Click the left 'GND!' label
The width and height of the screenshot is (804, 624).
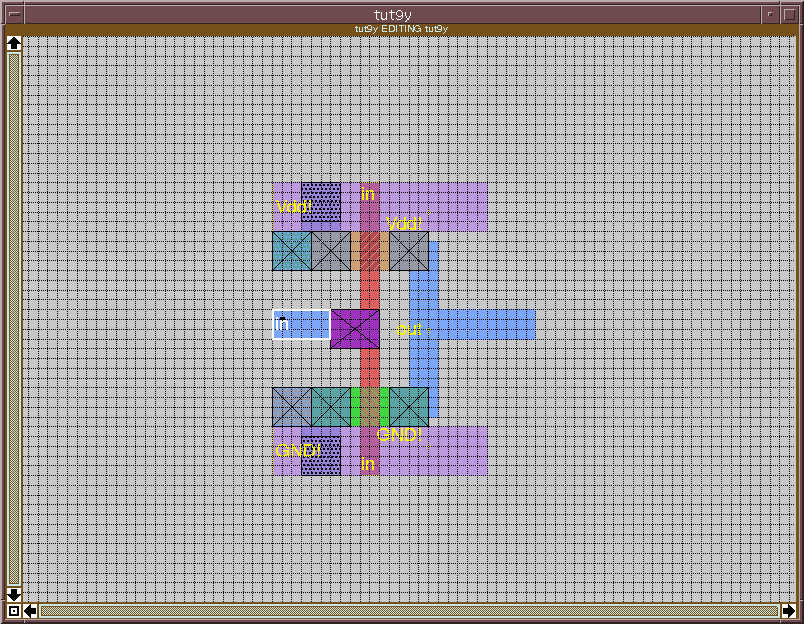click(298, 451)
